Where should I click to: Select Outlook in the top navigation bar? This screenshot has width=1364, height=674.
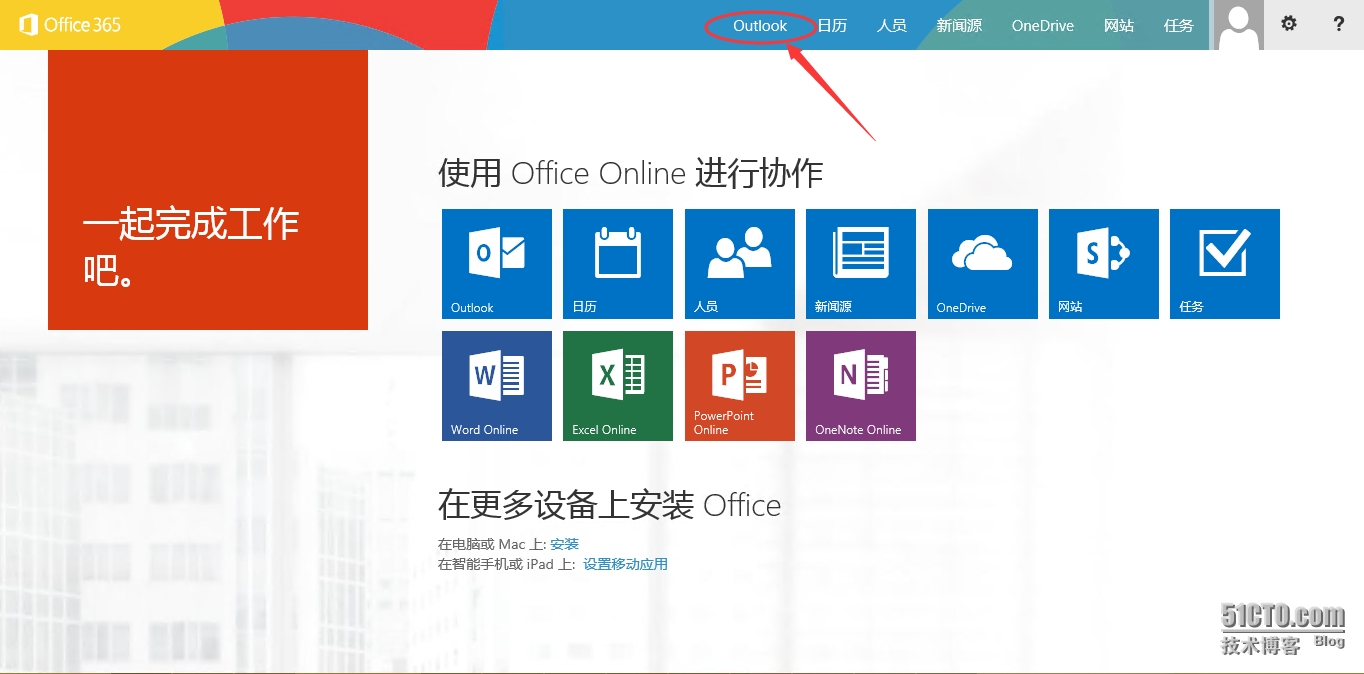(760, 26)
